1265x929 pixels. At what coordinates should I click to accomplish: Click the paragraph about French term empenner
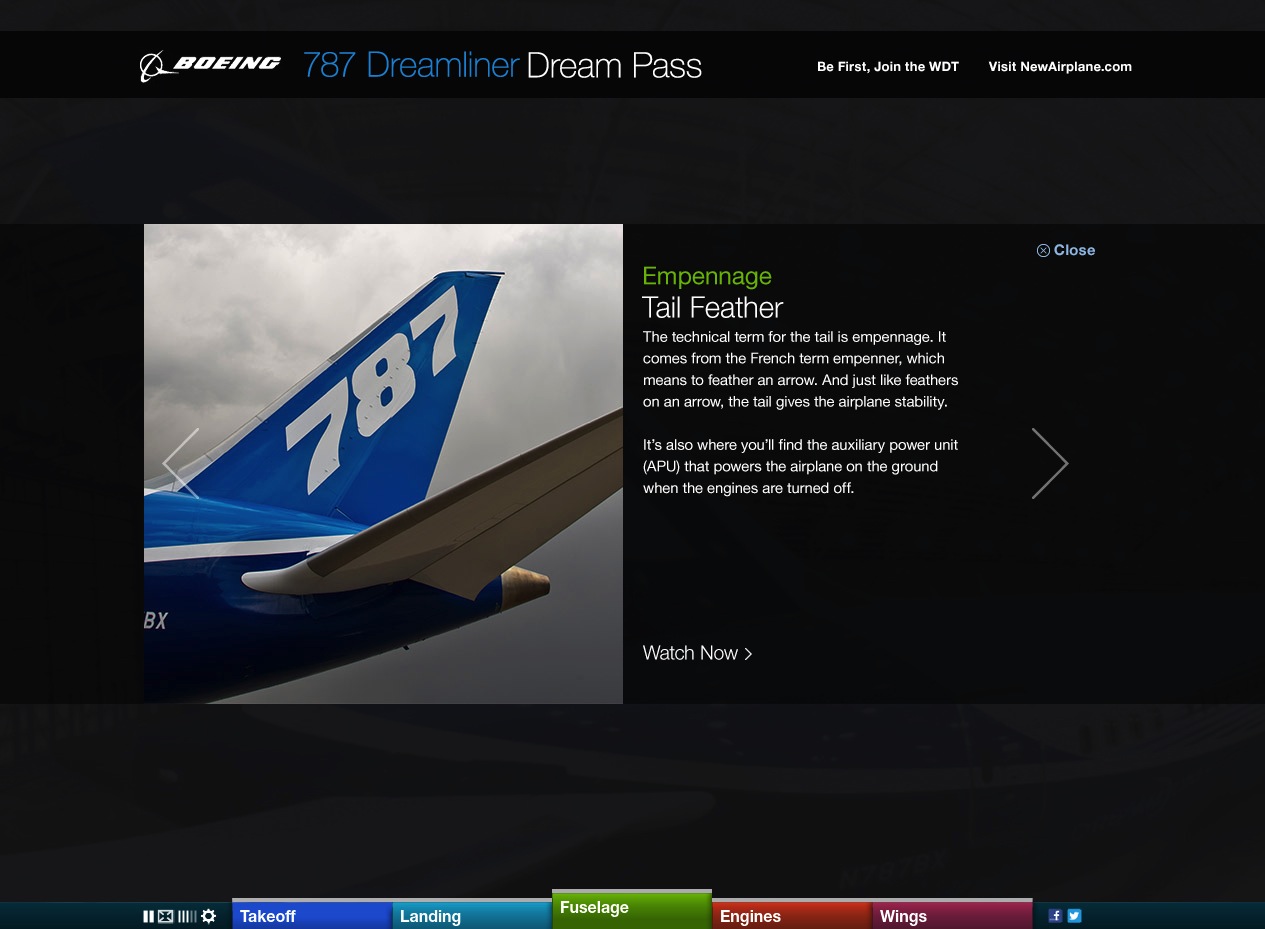click(x=801, y=369)
